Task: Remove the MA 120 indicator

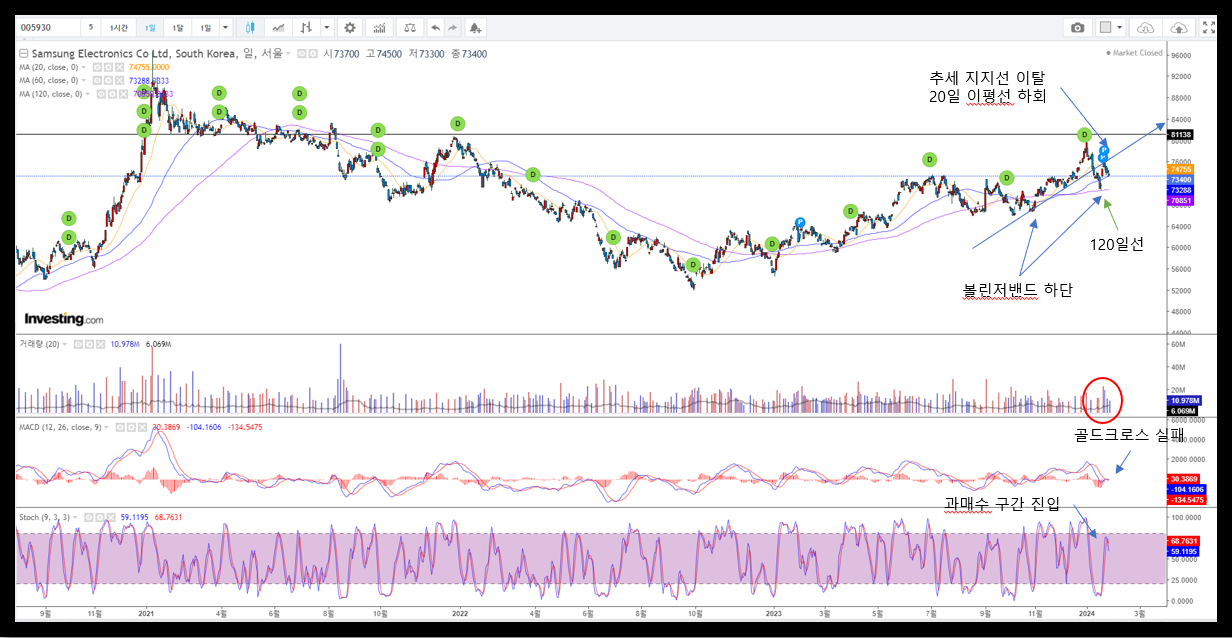Action: point(123,94)
